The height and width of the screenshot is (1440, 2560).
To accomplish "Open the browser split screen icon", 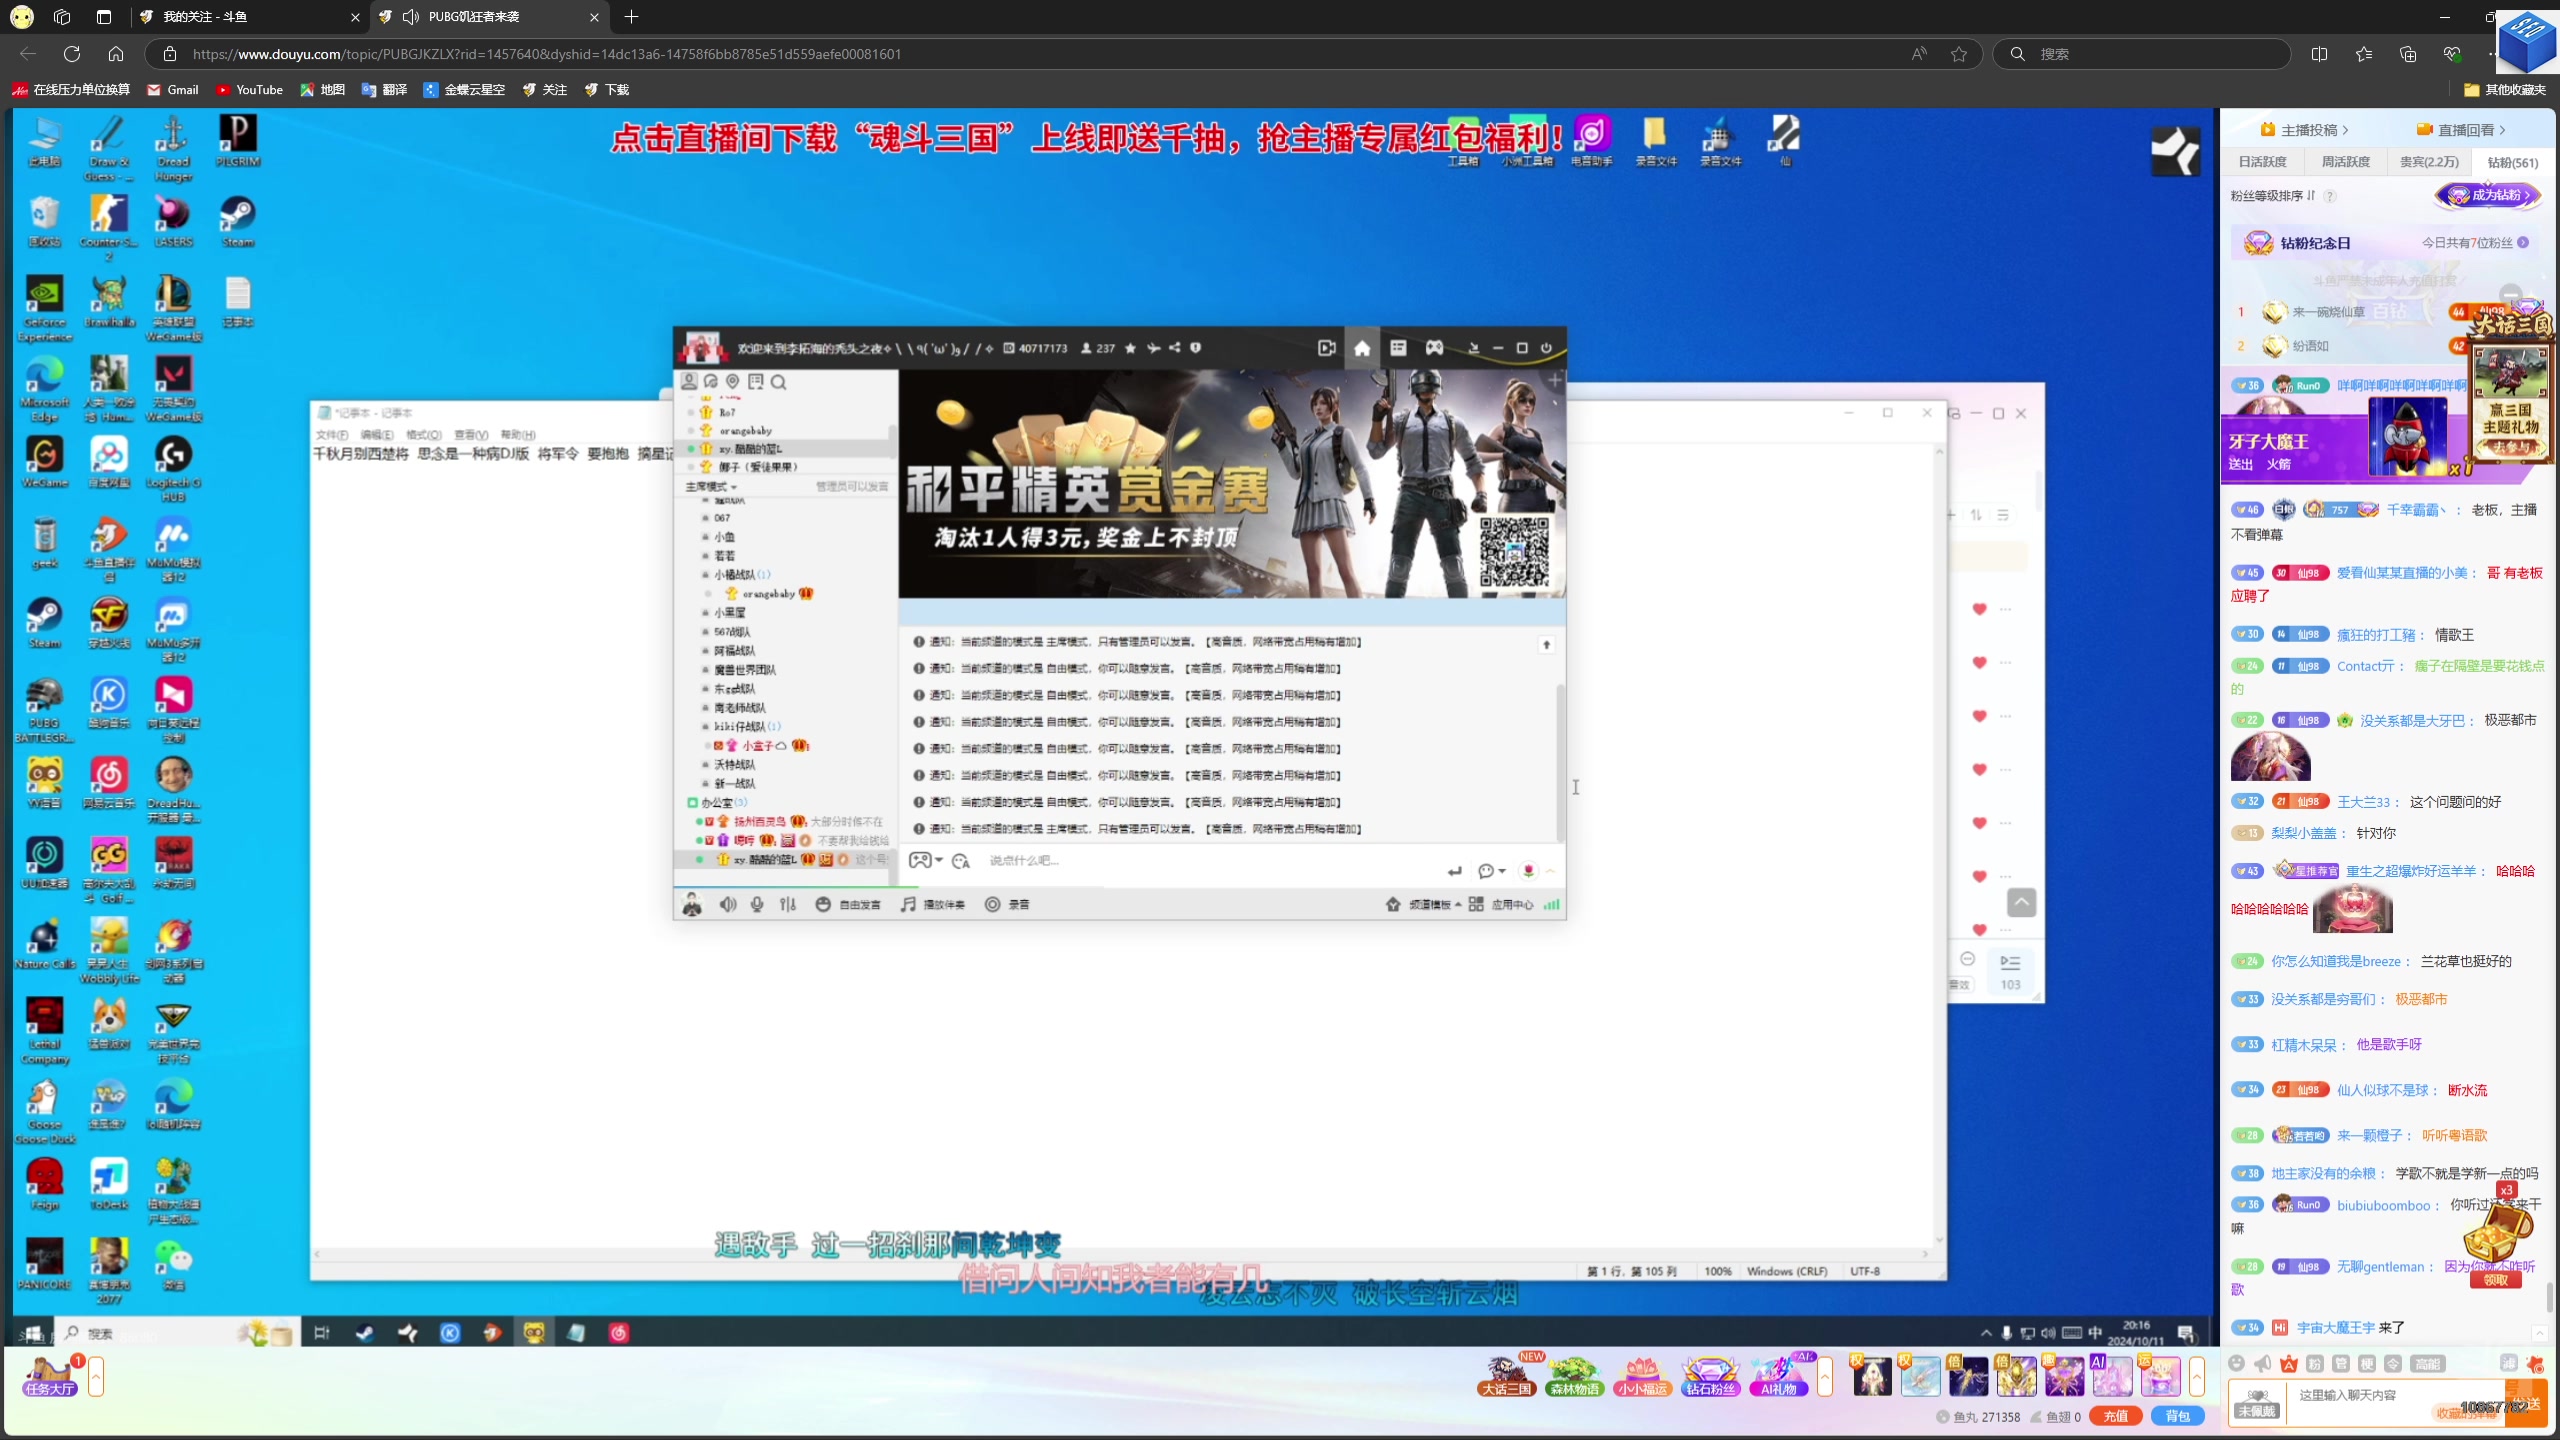I will click(2320, 54).
